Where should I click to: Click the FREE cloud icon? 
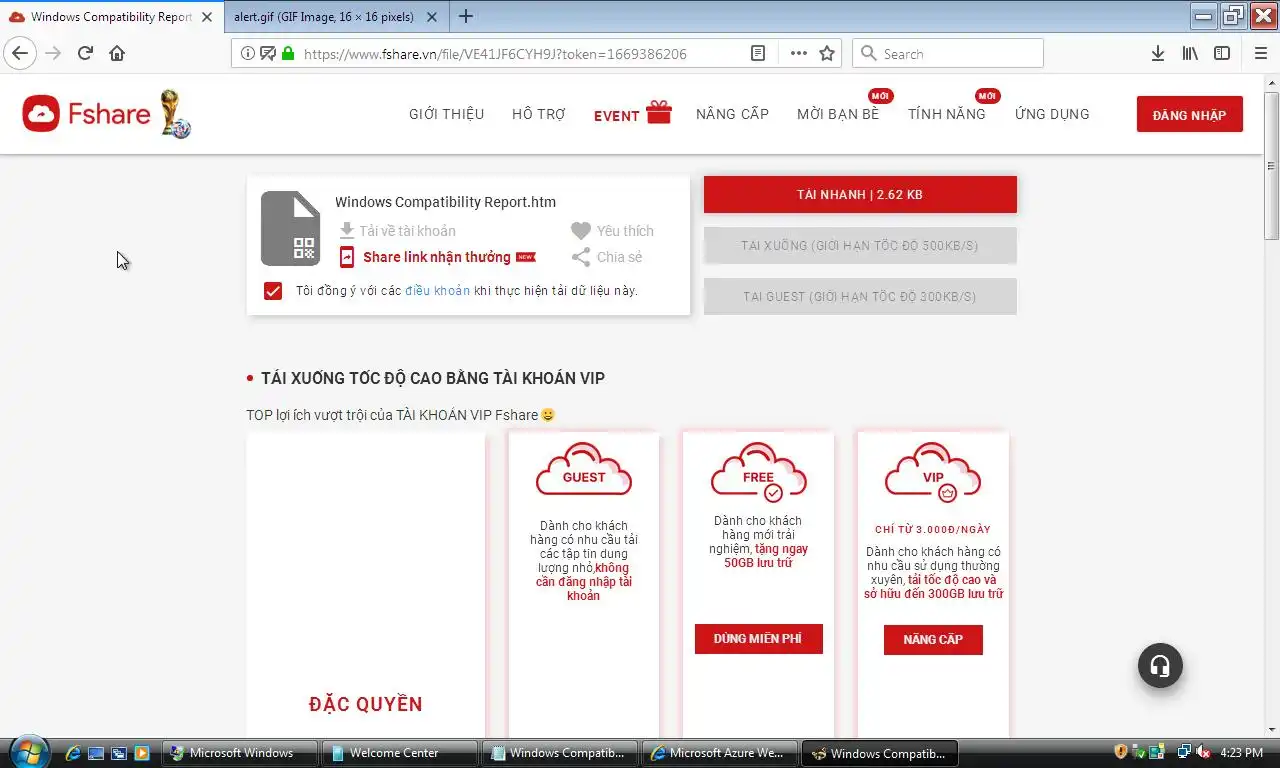click(x=758, y=470)
